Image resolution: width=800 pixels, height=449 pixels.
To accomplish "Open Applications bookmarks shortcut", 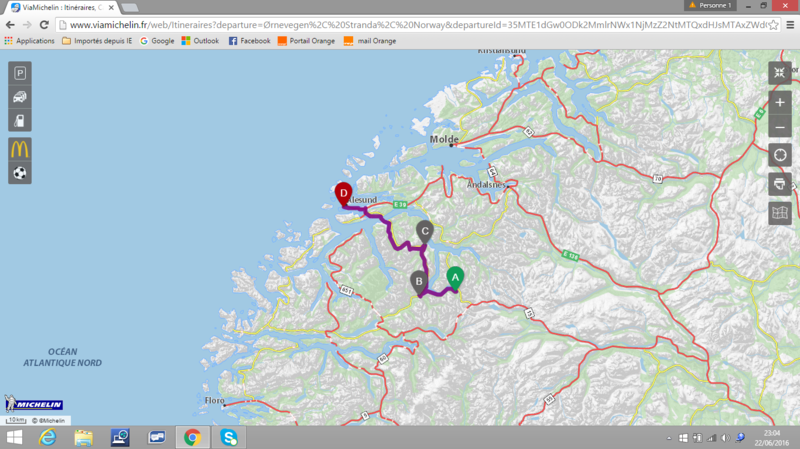I will click(x=30, y=41).
